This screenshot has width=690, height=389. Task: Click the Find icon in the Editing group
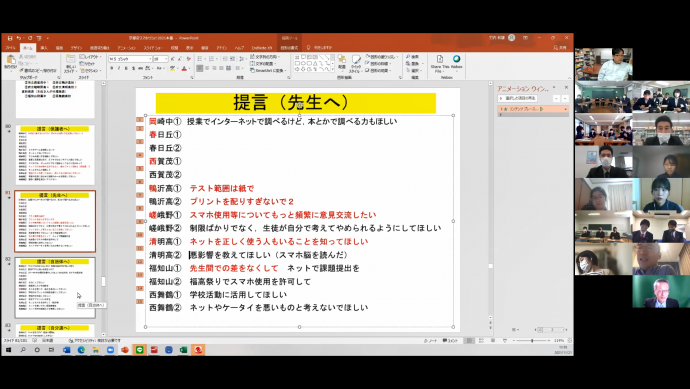(x=412, y=57)
